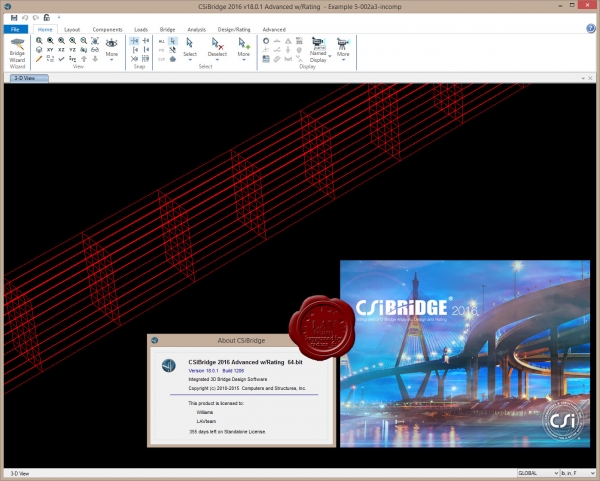This screenshot has height=481, width=600.
Task: Switch to the Analysis ribbon tab
Action: click(196, 29)
